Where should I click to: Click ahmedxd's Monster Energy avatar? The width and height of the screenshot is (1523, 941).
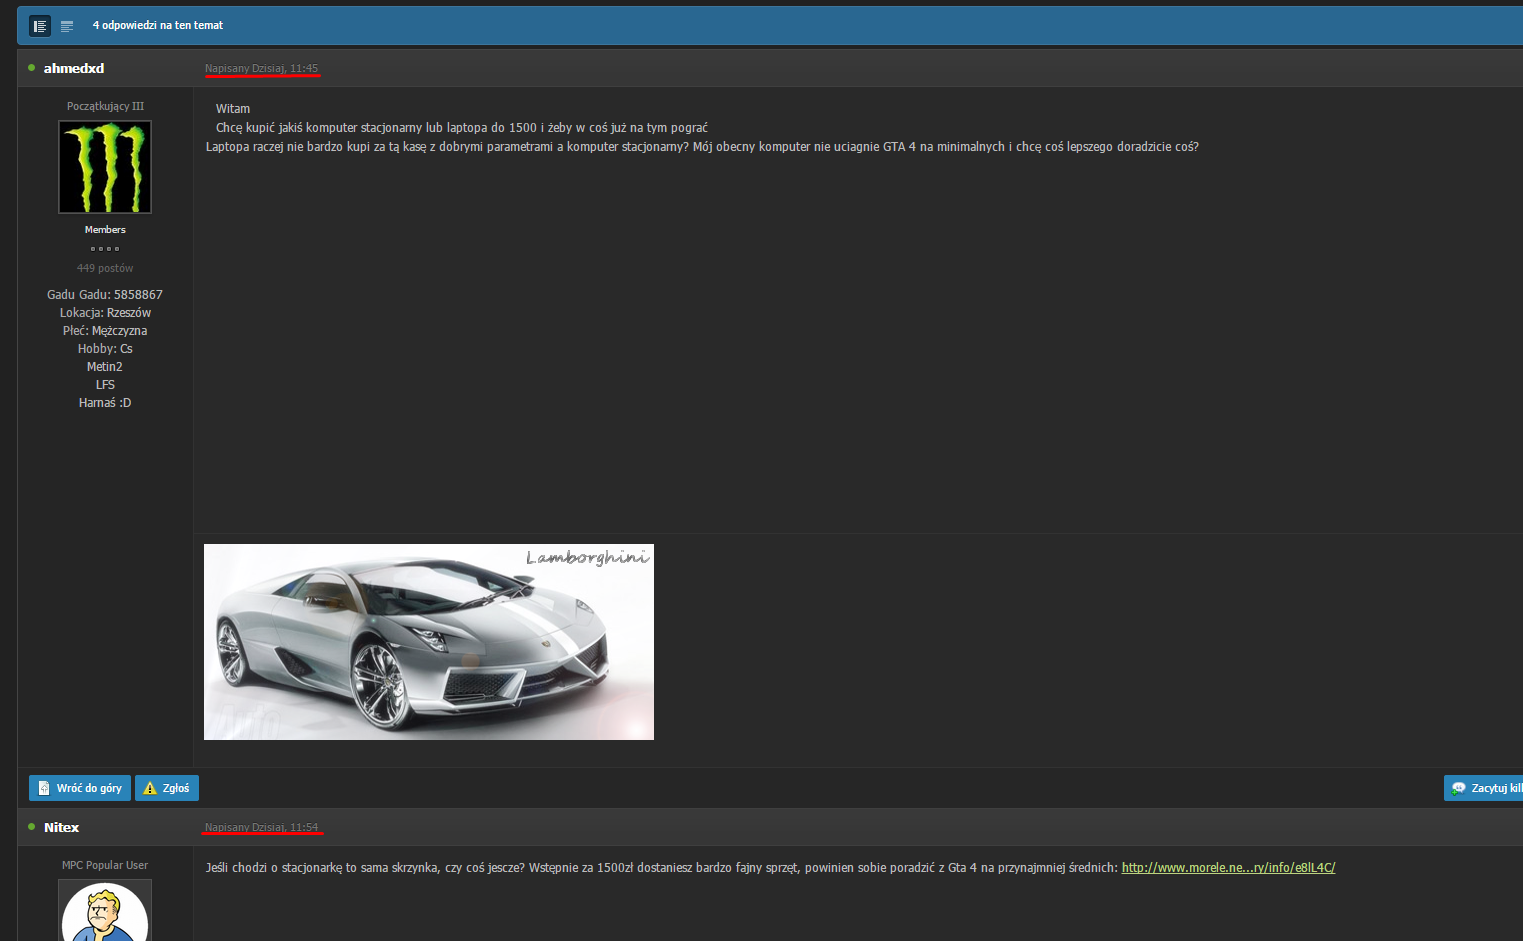[x=105, y=167]
